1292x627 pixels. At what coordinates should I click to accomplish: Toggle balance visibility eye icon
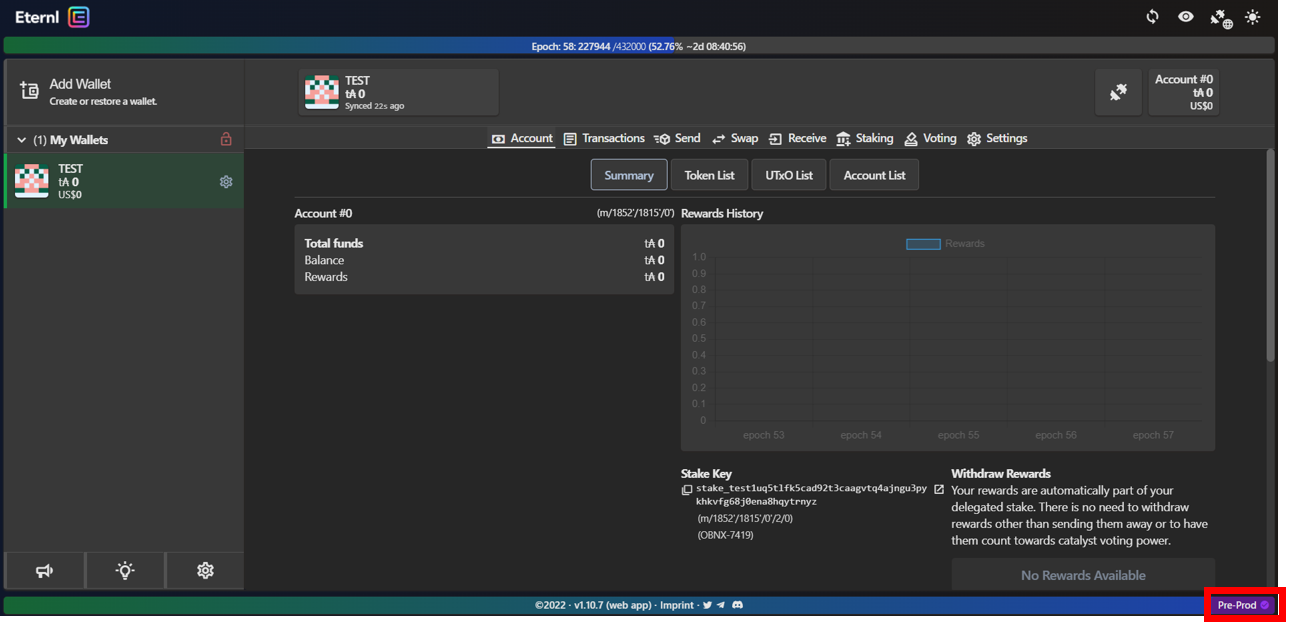[x=1185, y=17]
